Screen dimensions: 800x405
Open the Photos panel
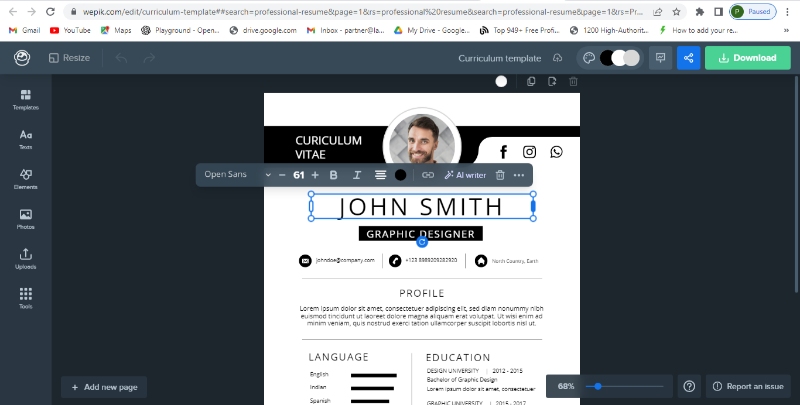[25, 218]
